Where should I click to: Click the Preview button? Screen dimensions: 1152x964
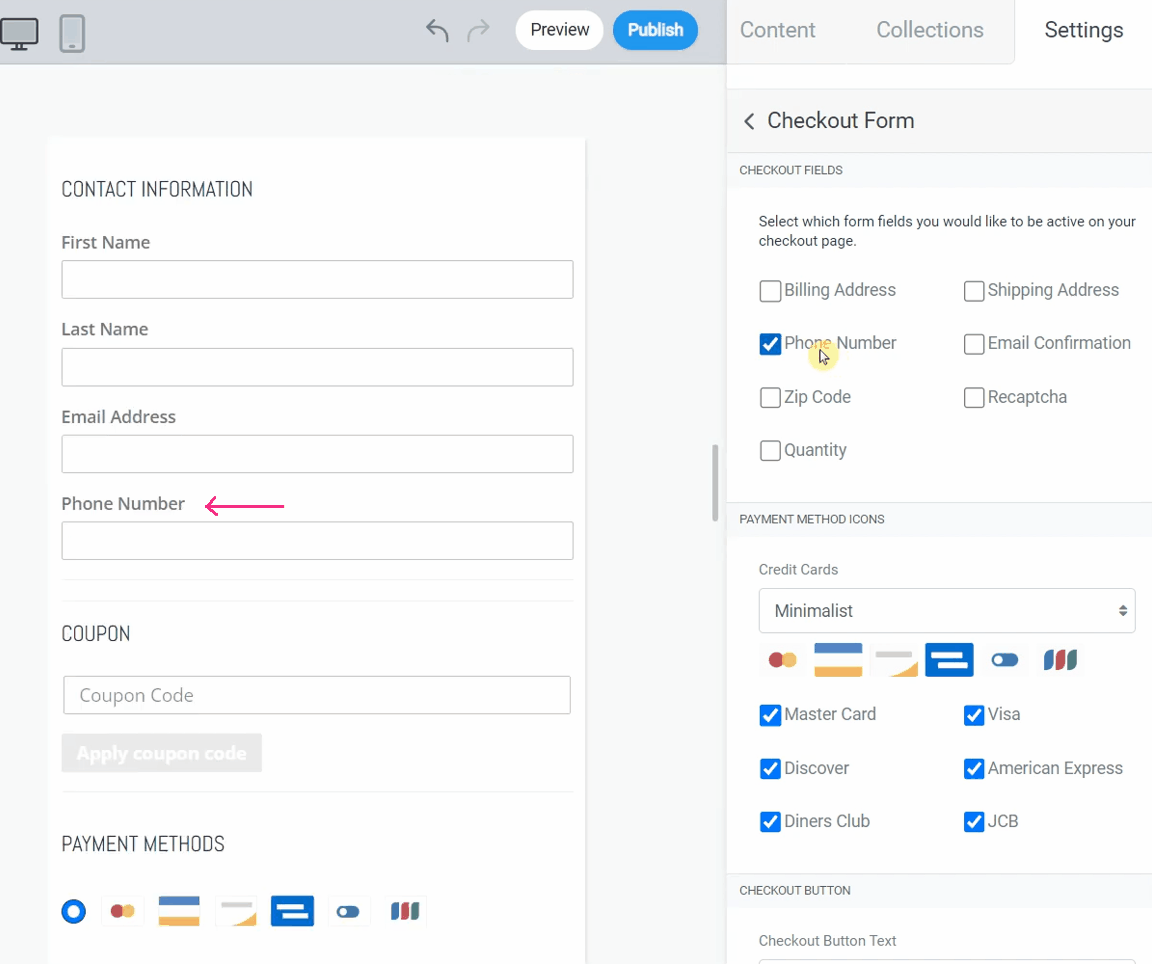pos(560,30)
